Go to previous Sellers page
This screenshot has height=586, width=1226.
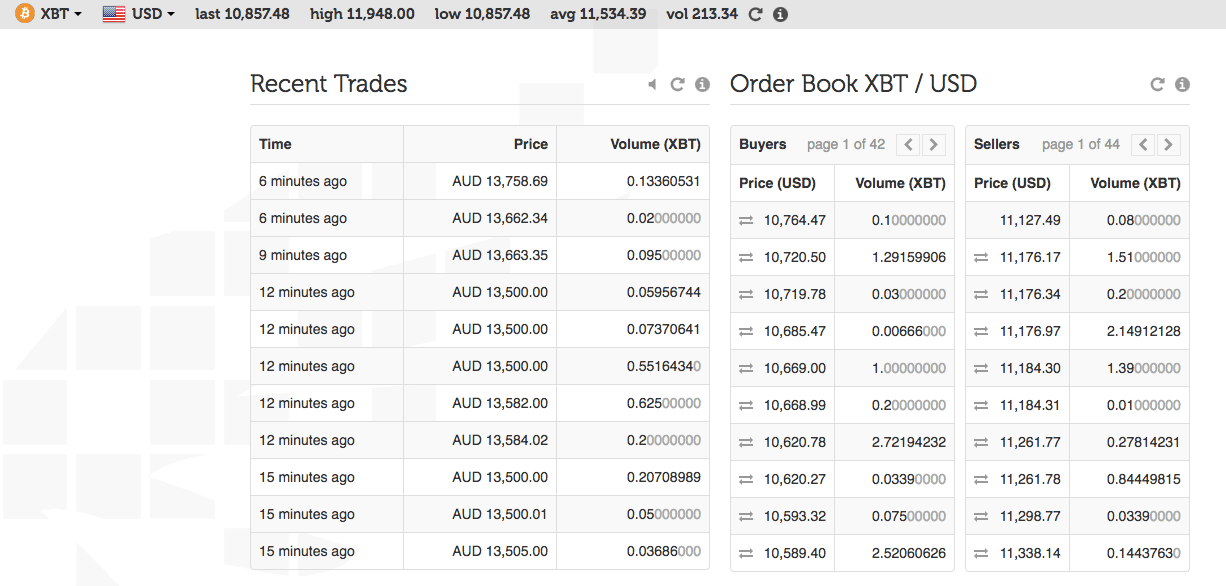coord(1144,144)
